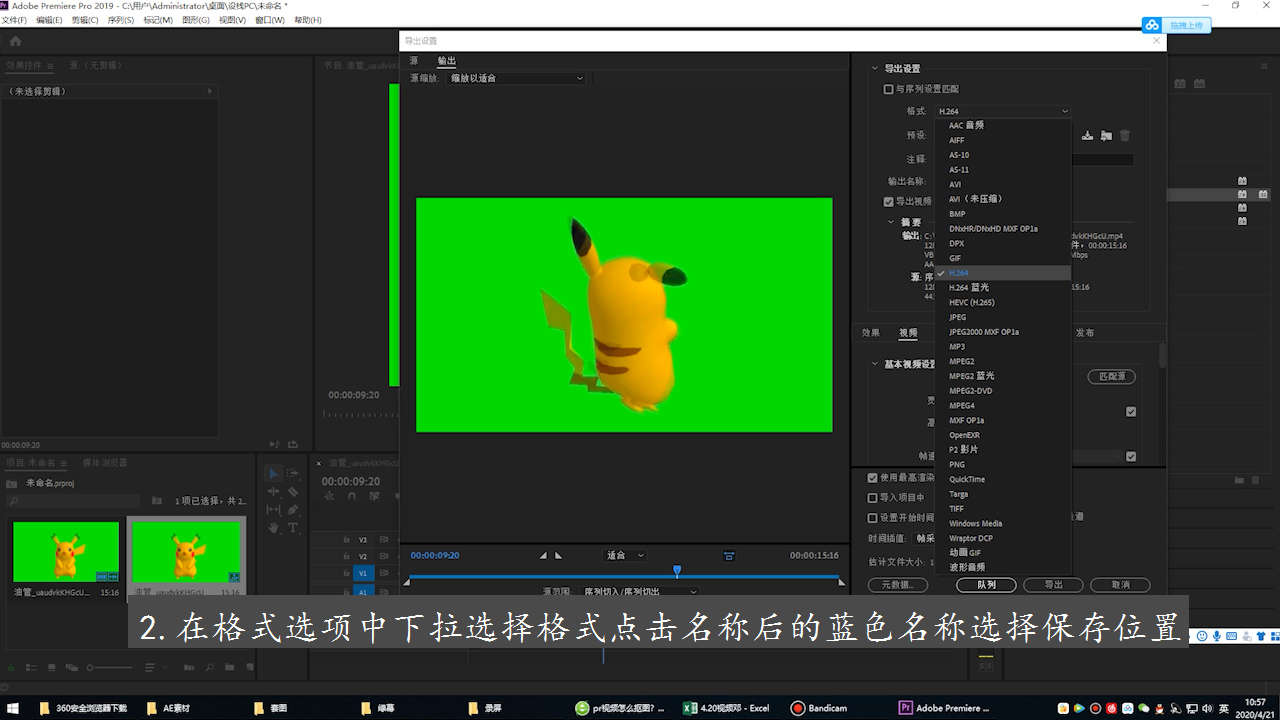This screenshot has width=1280, height=720.
Task: Select the Track Select Forward tool
Action: [293, 473]
